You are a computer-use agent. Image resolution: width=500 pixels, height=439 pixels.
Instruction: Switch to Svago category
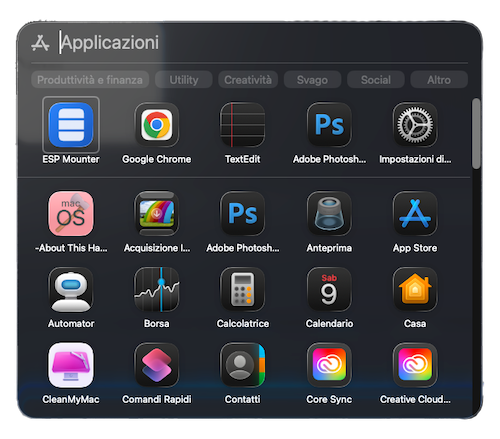click(x=312, y=80)
